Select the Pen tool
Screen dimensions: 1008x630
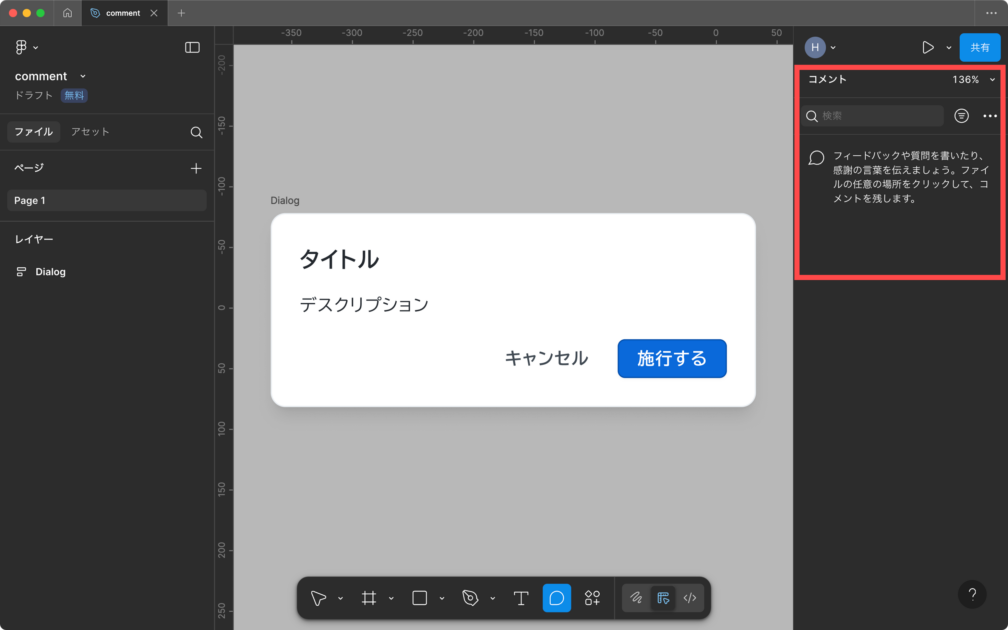[x=471, y=598]
